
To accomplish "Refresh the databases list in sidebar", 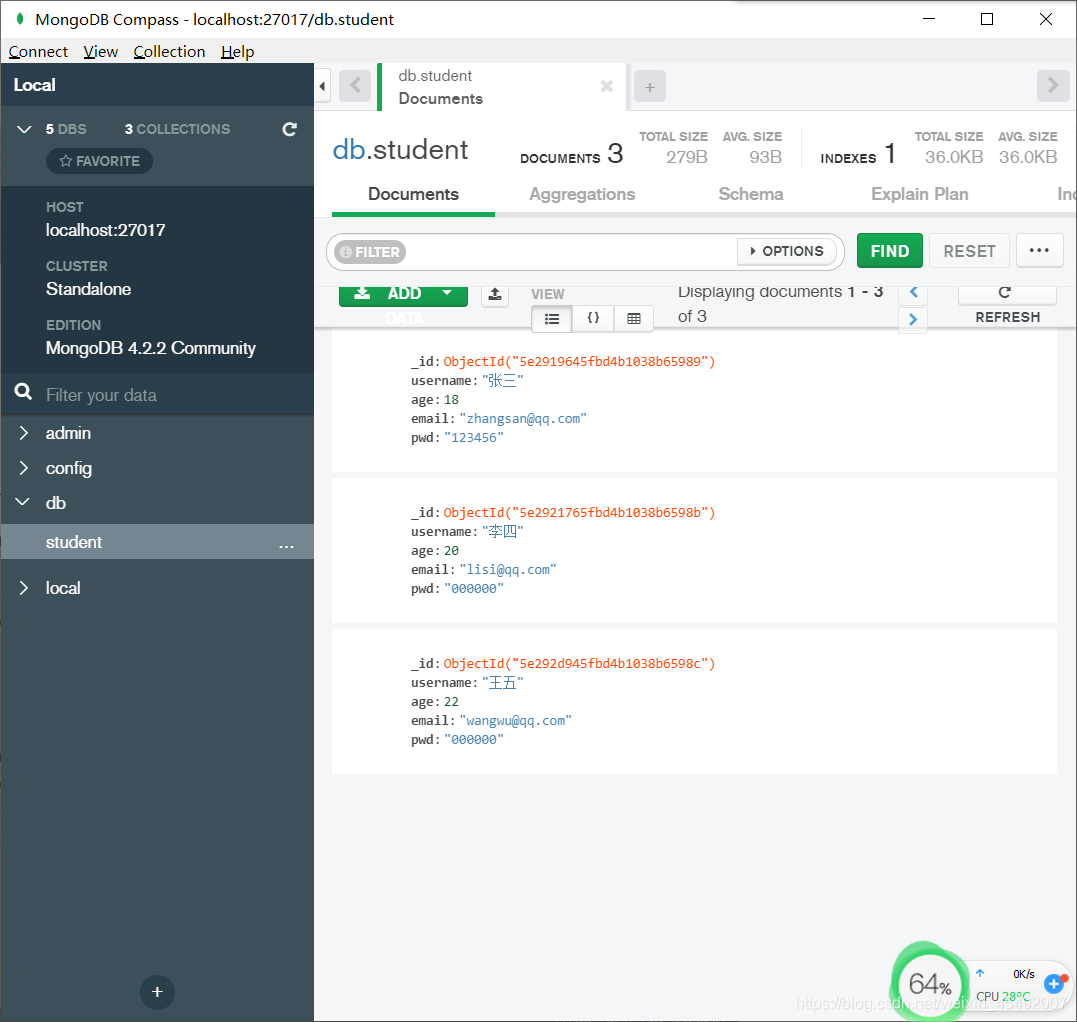I will point(289,129).
